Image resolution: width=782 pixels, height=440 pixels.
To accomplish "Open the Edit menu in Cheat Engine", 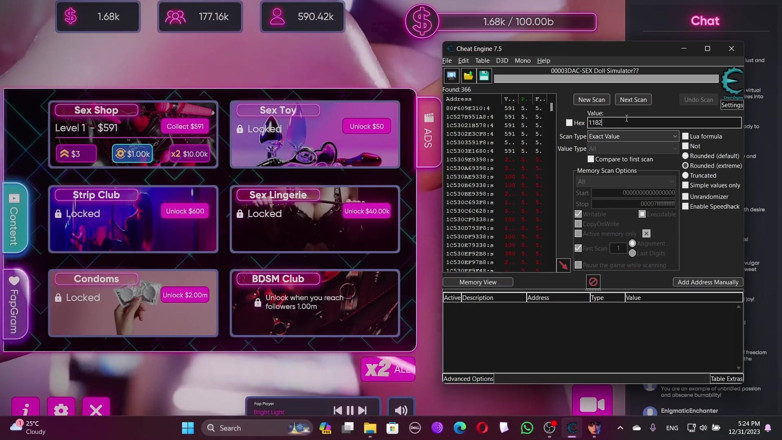I will click(x=463, y=61).
